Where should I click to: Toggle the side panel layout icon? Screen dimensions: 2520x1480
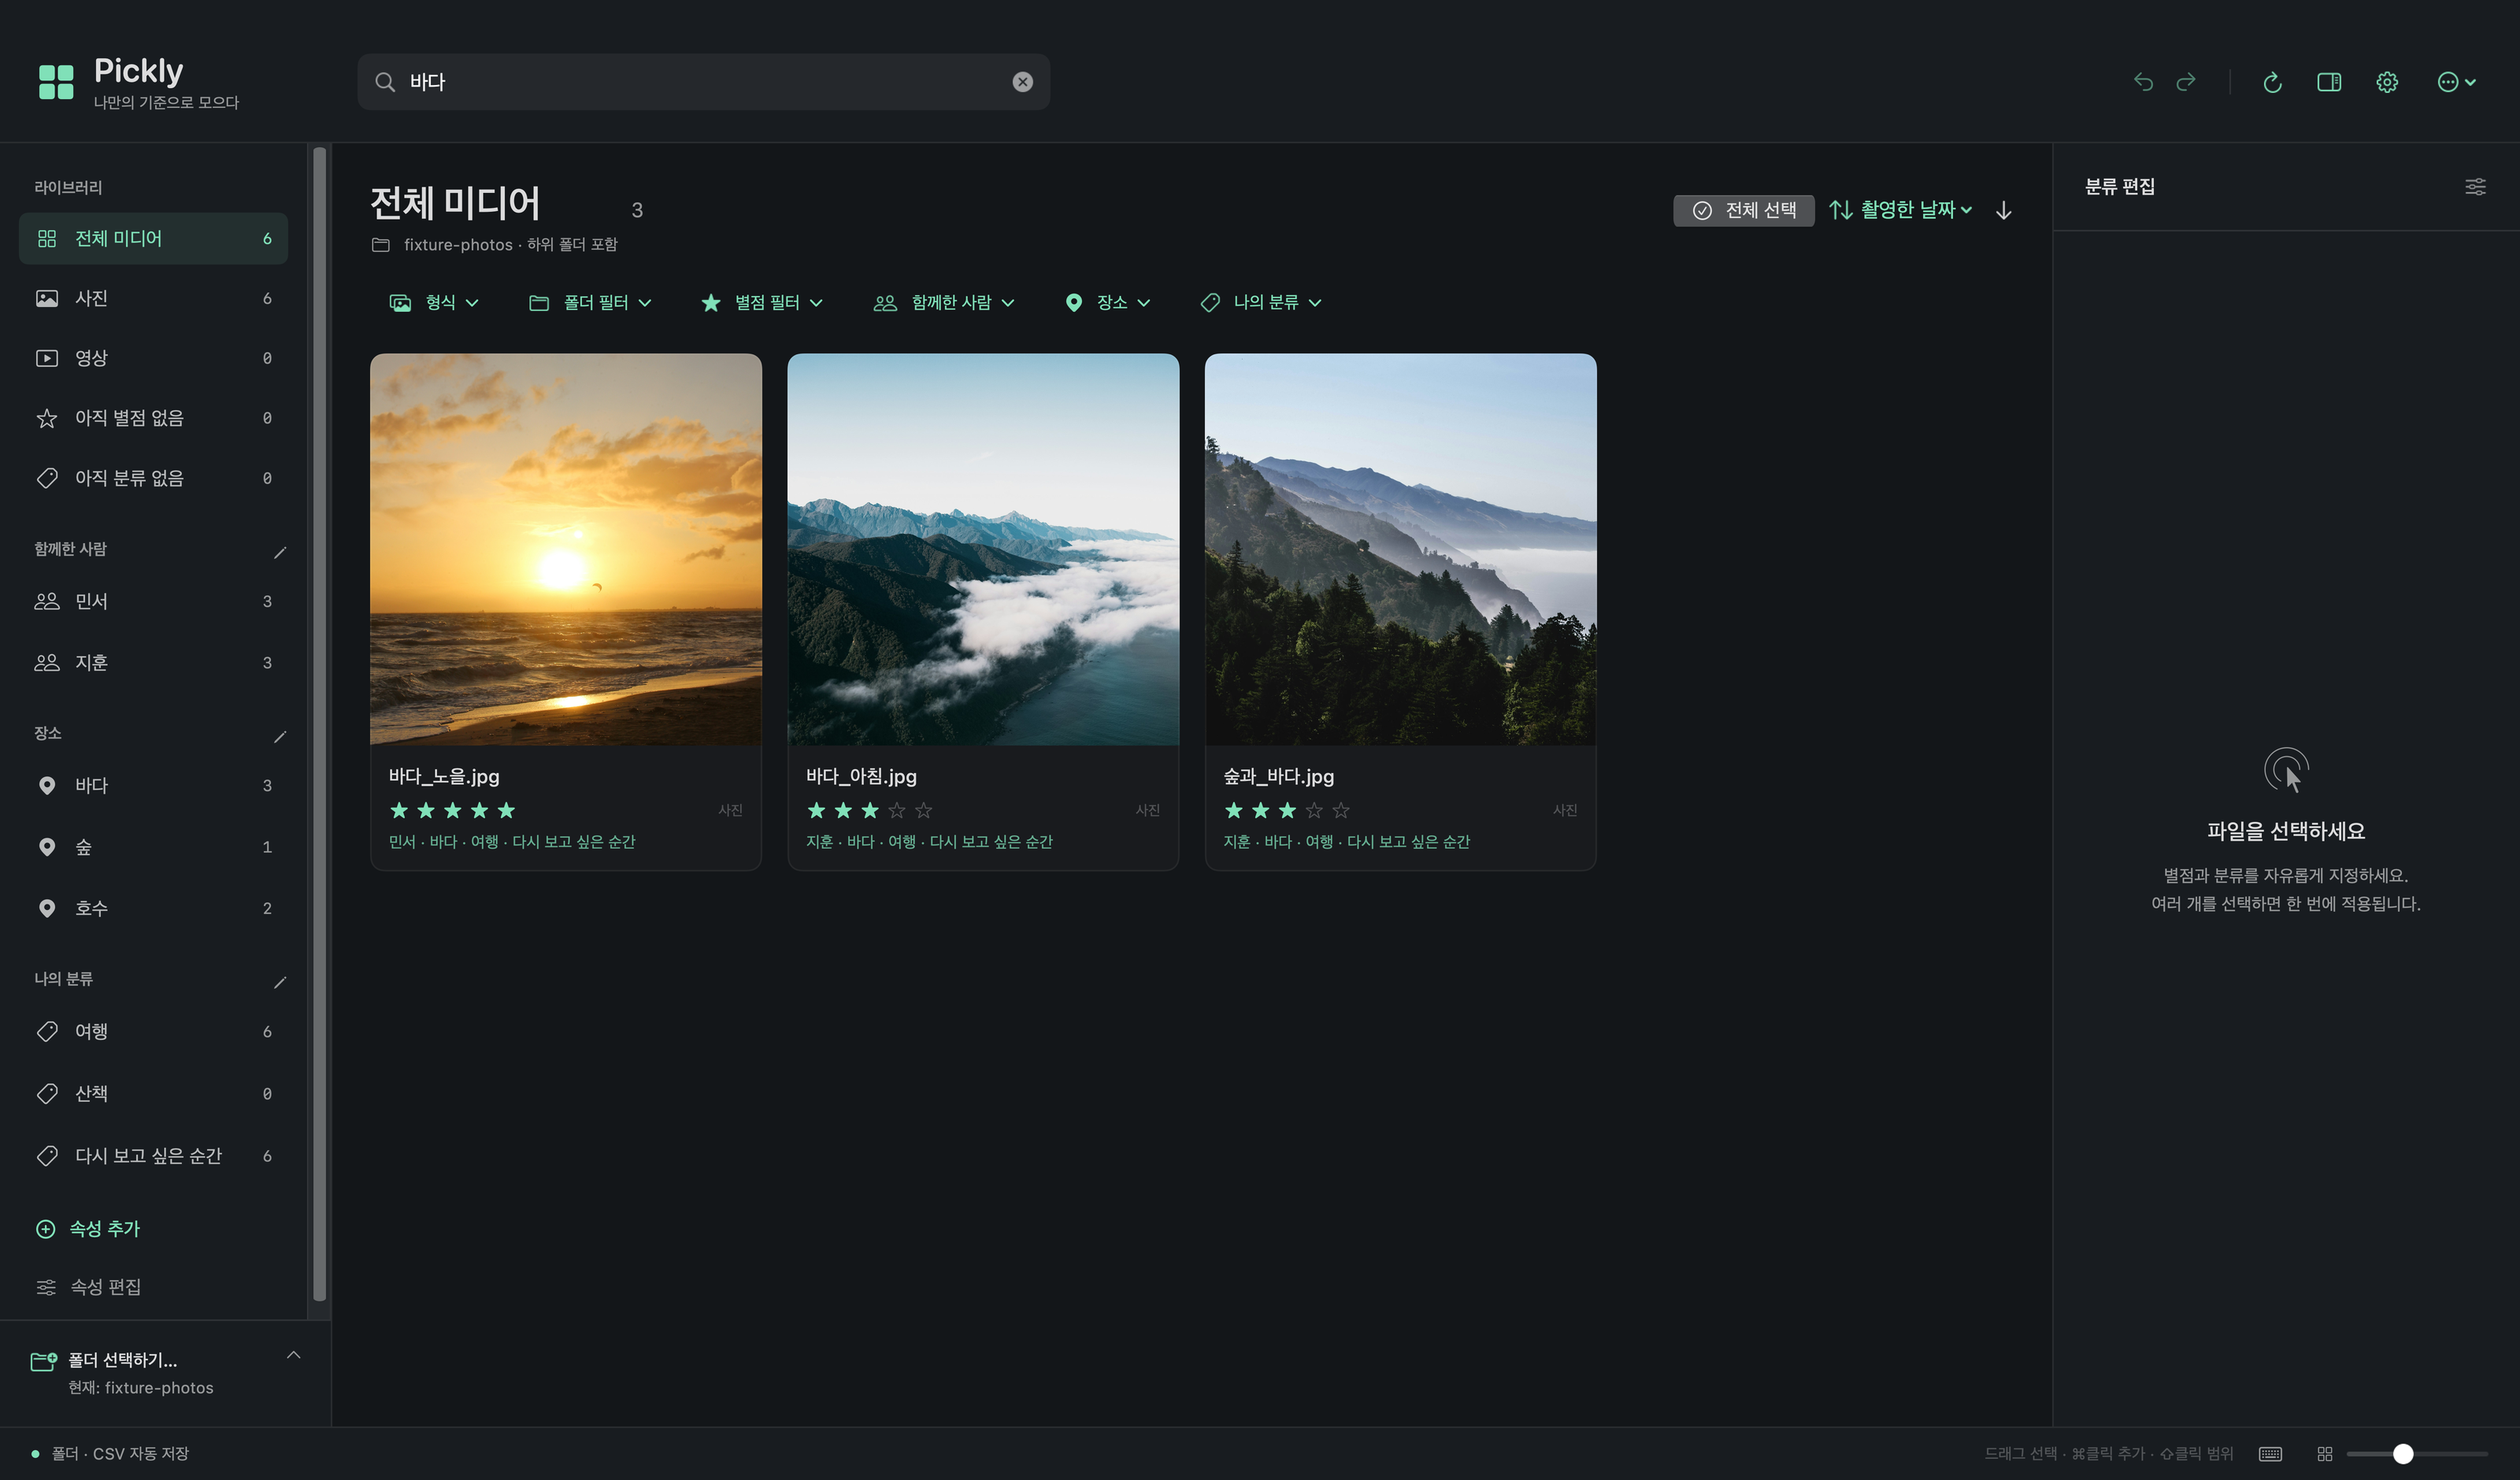(2329, 82)
